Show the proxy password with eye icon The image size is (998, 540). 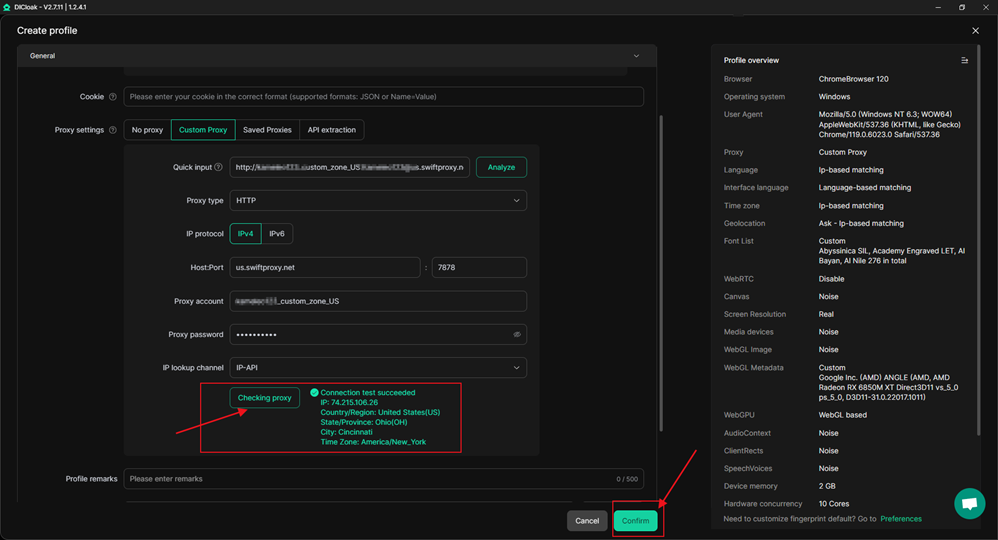click(517, 335)
